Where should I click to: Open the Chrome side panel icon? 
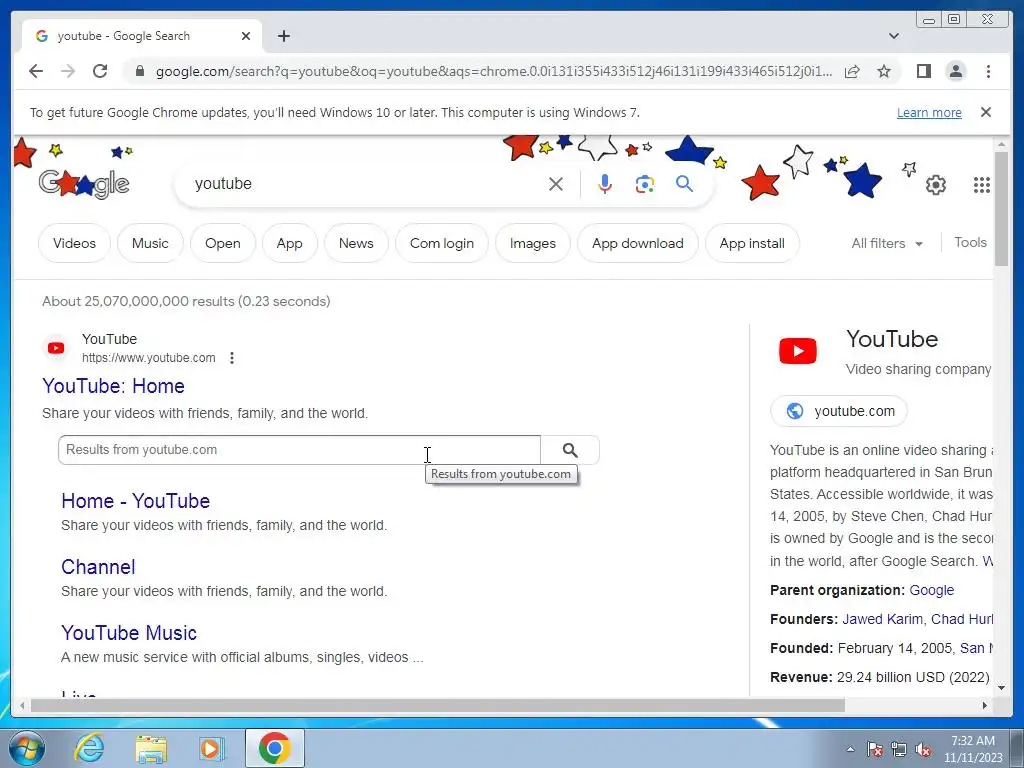(x=923, y=71)
